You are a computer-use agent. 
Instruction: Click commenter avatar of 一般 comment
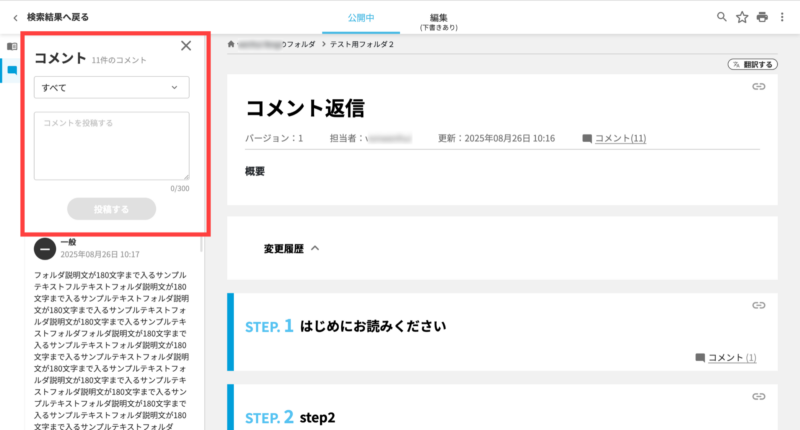tap(45, 249)
